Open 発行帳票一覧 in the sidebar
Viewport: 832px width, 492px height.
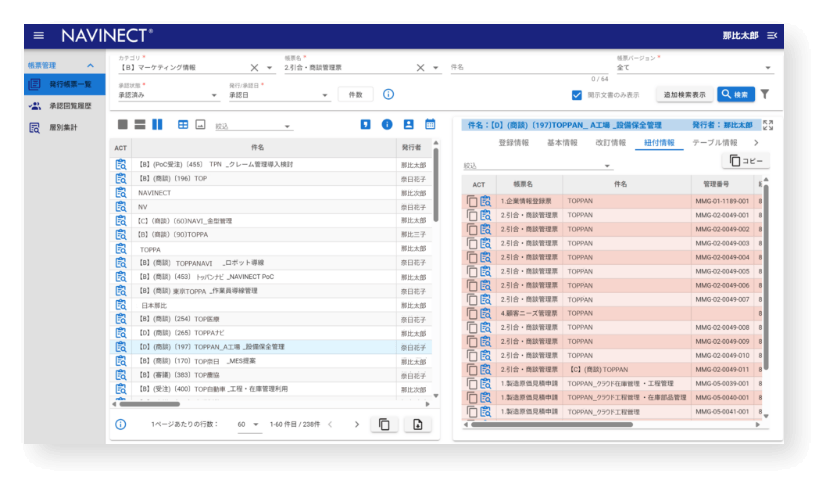tap(65, 84)
